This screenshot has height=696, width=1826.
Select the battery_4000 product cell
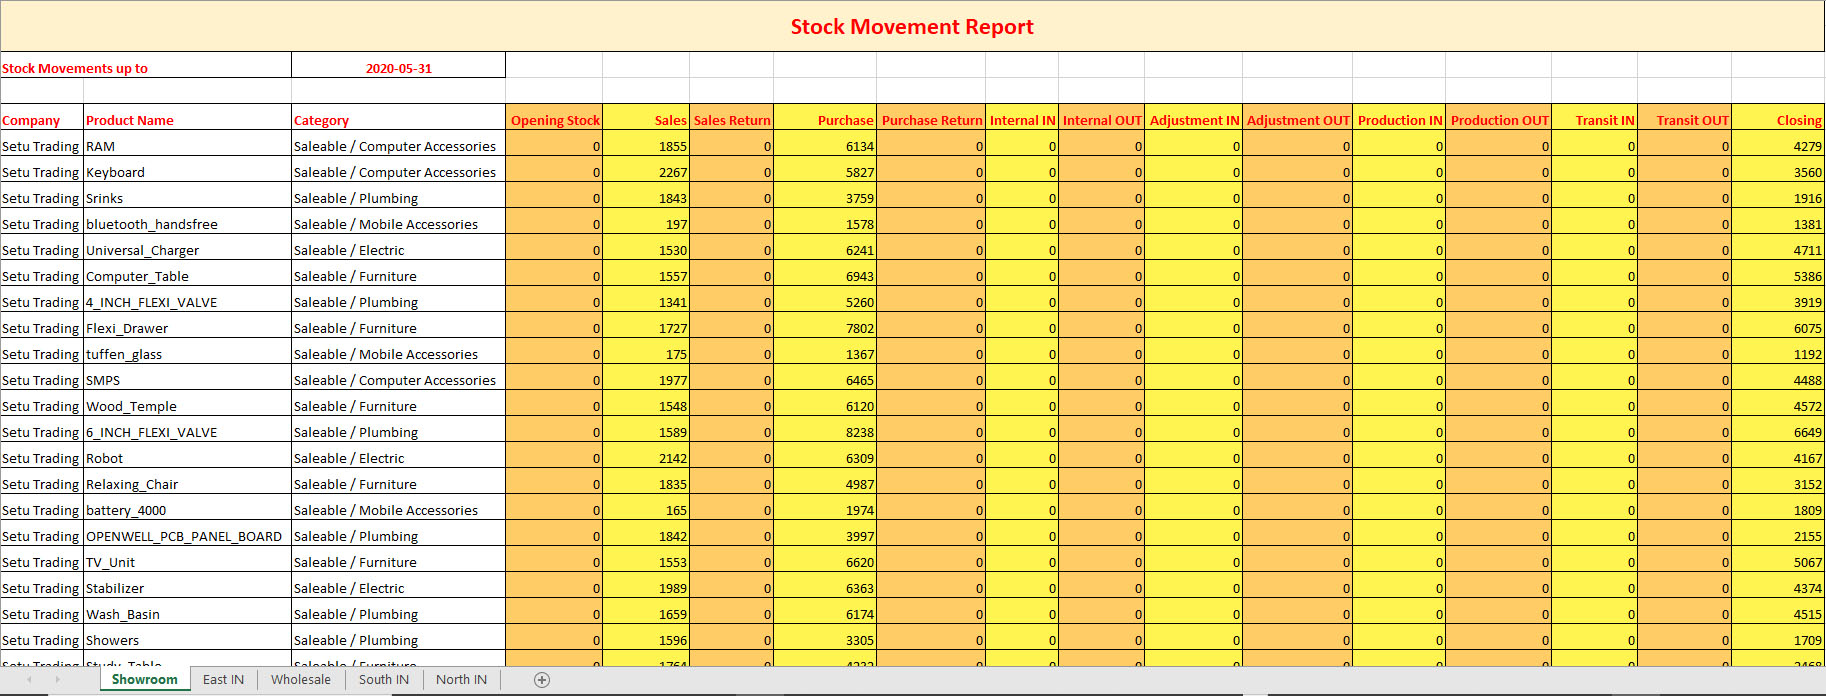(x=187, y=507)
